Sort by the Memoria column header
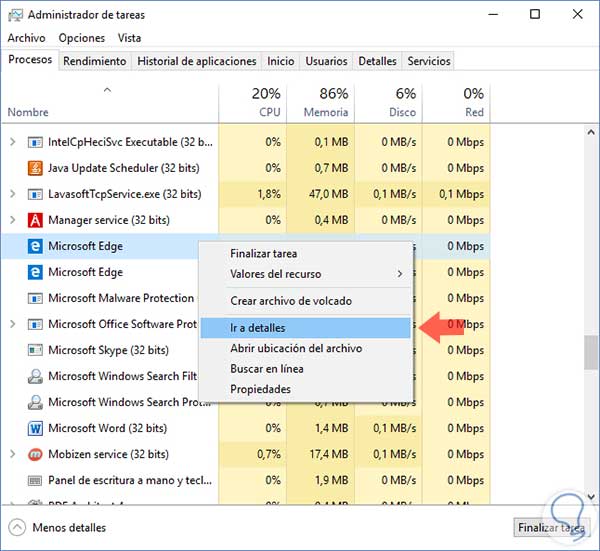600x551 pixels. [321, 103]
